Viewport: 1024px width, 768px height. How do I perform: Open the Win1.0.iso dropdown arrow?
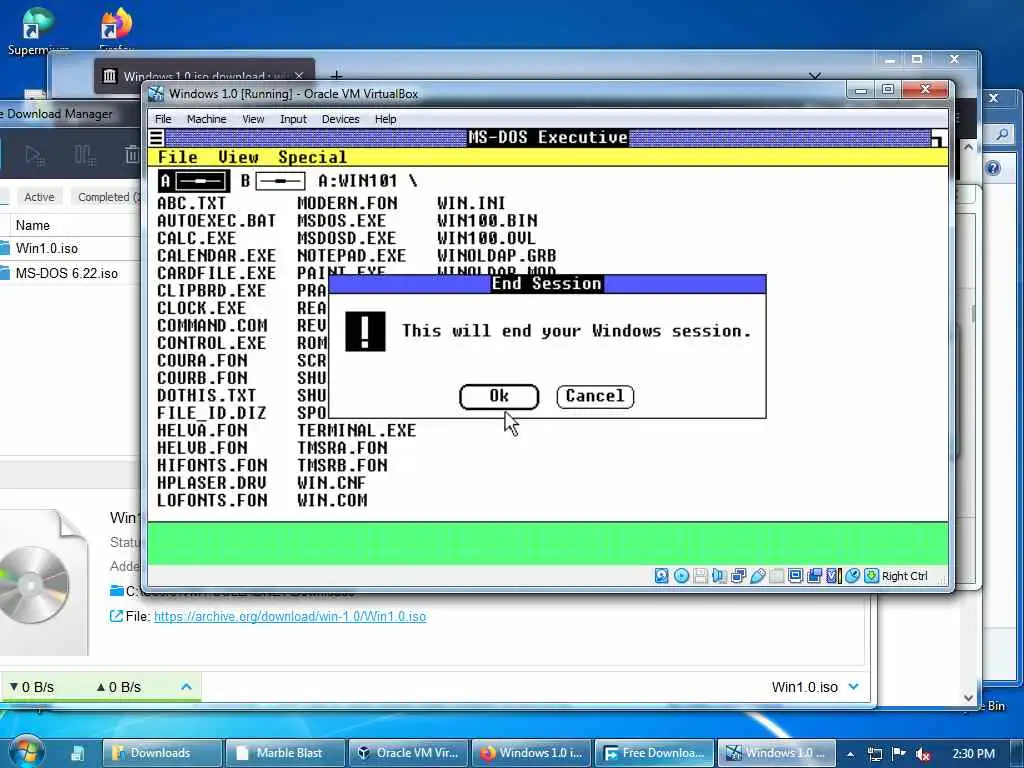(854, 687)
